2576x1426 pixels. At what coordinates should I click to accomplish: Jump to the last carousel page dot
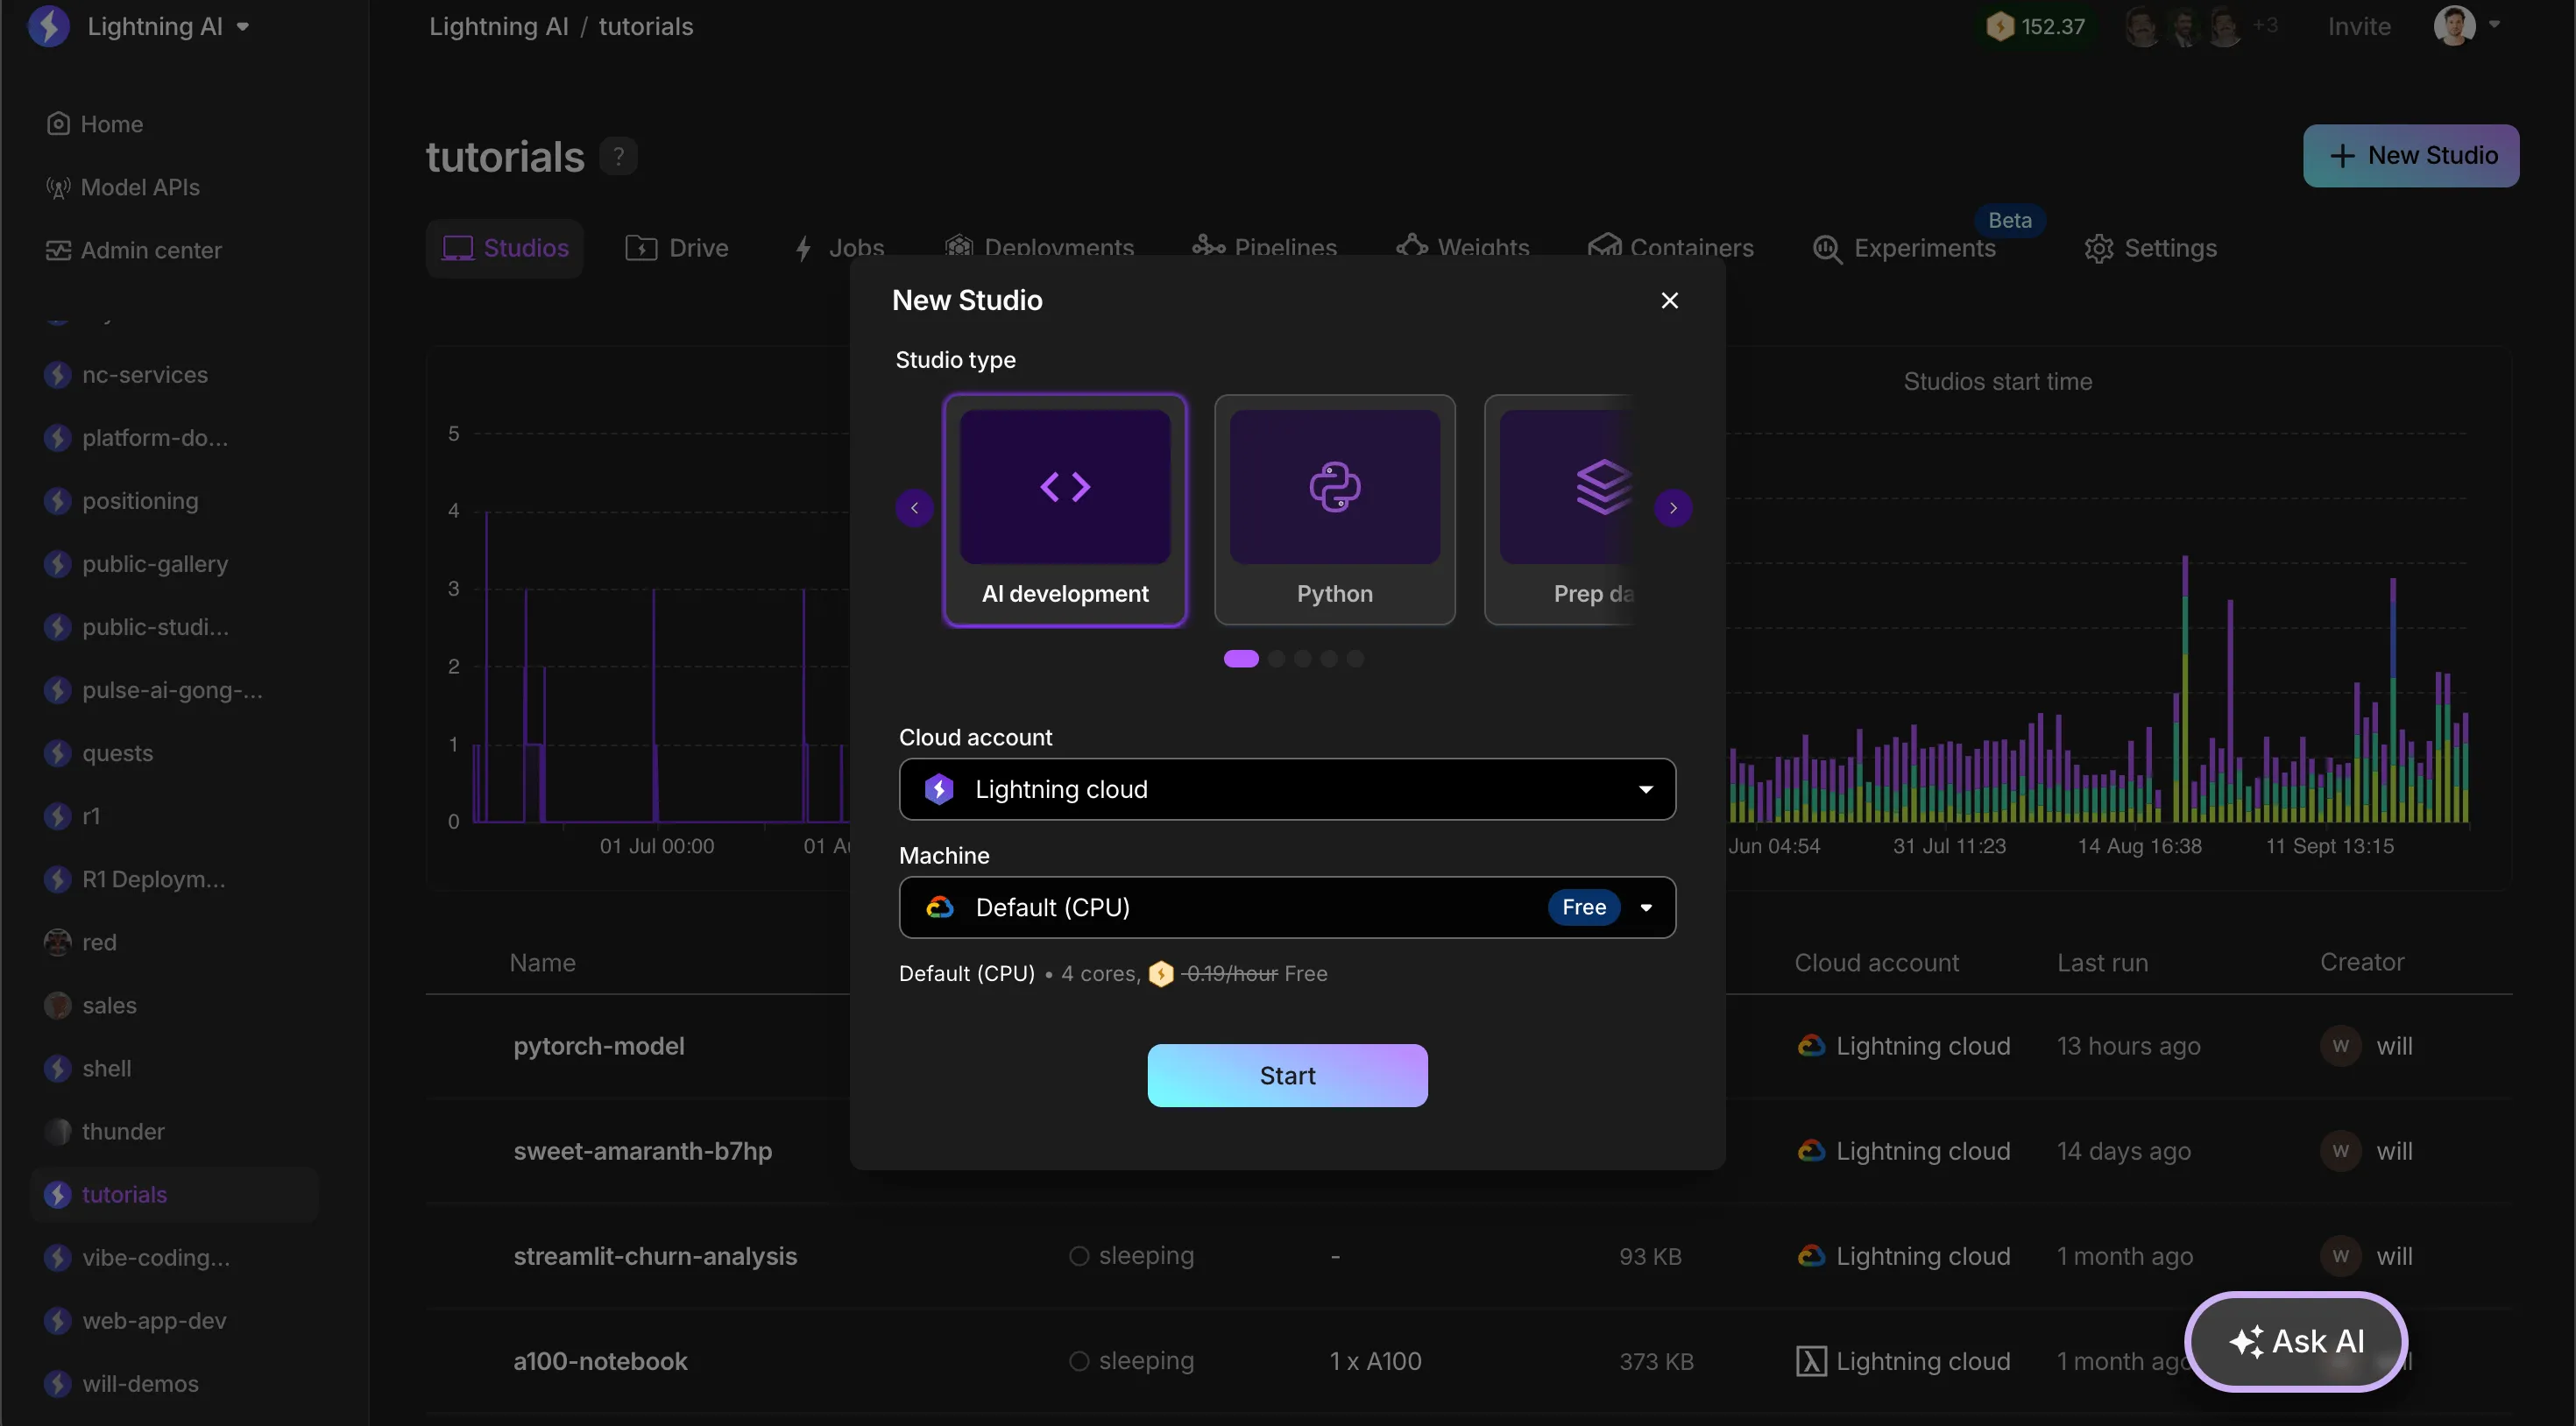pos(1355,658)
